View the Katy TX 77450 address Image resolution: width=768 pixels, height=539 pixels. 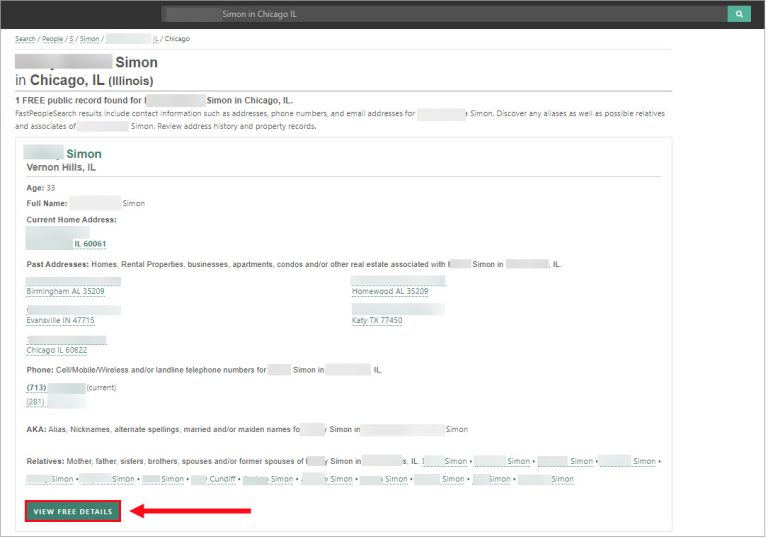point(376,320)
